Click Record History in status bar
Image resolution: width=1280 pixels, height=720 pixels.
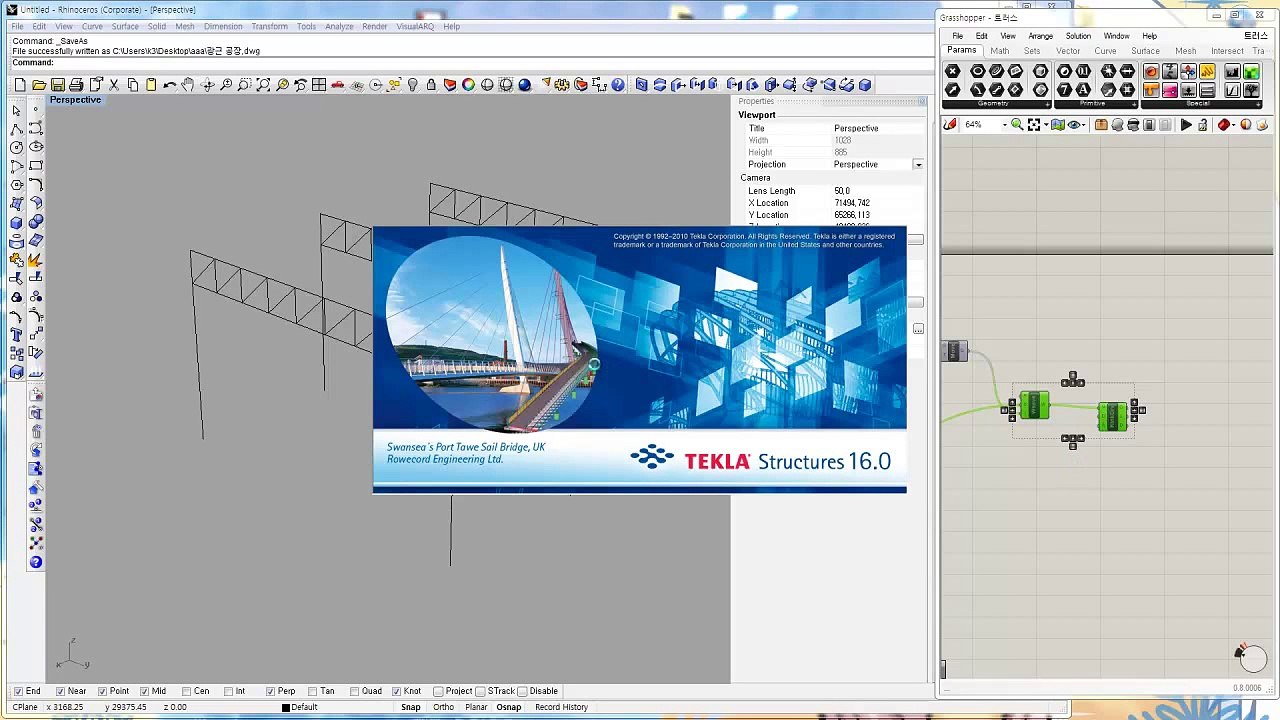click(x=561, y=707)
